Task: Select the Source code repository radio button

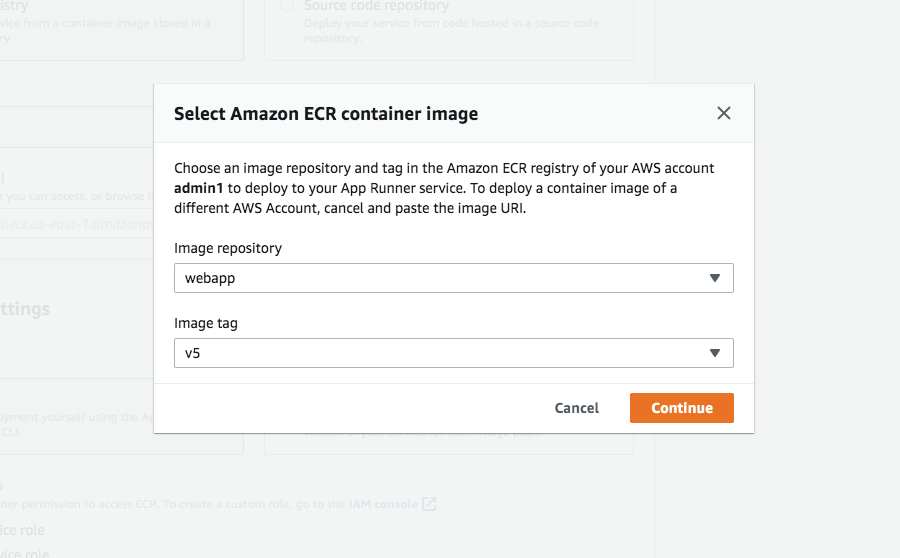Action: coord(287,6)
